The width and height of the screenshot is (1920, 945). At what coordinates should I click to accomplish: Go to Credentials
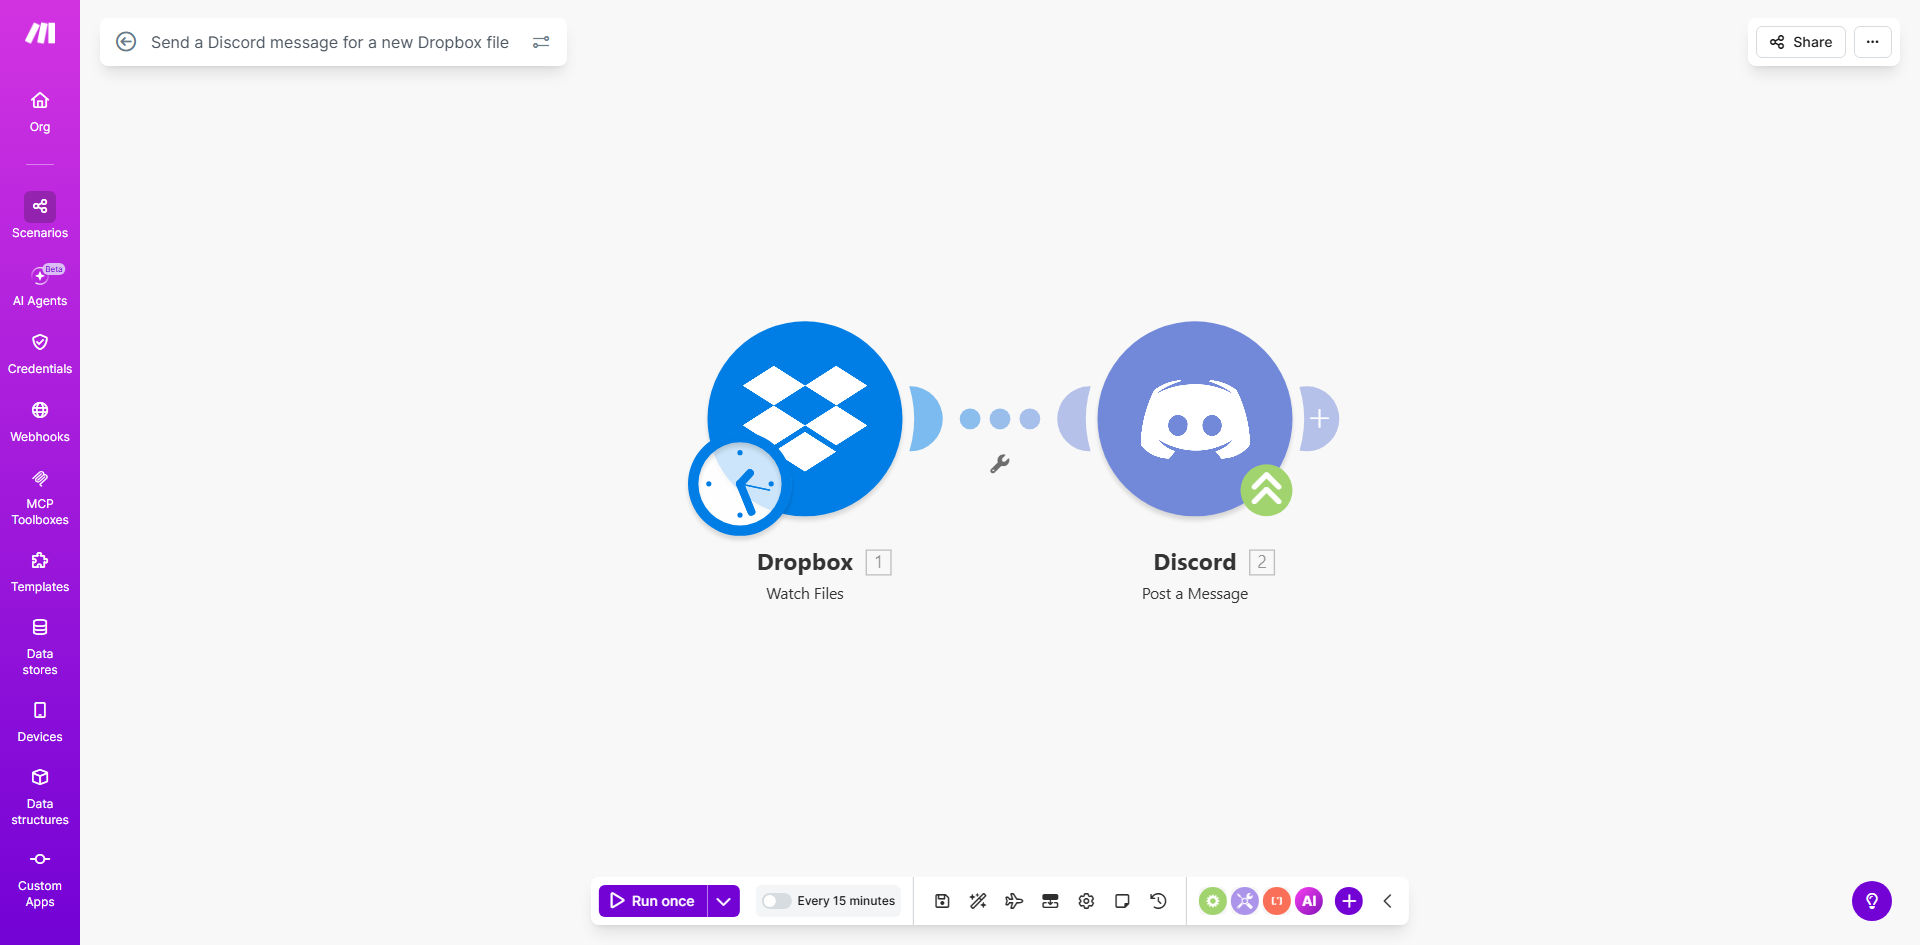coord(40,354)
